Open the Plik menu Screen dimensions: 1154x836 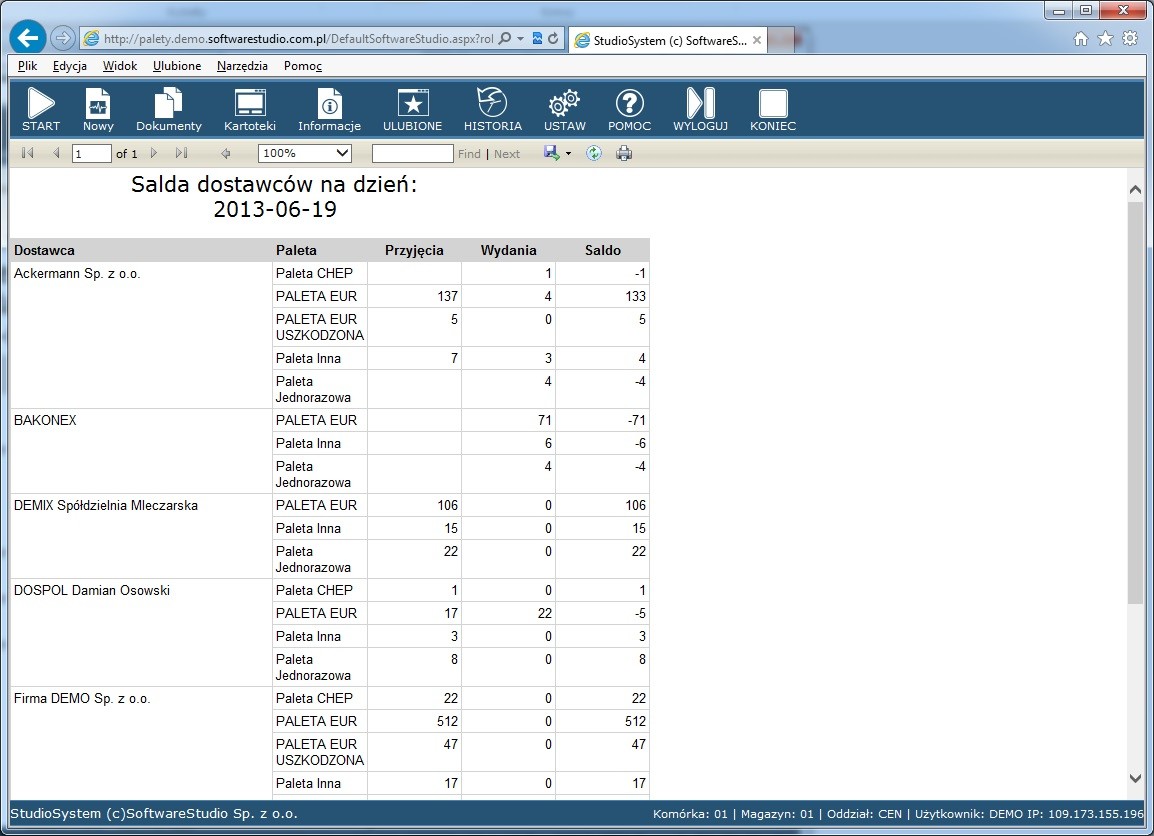pyautogui.click(x=27, y=65)
